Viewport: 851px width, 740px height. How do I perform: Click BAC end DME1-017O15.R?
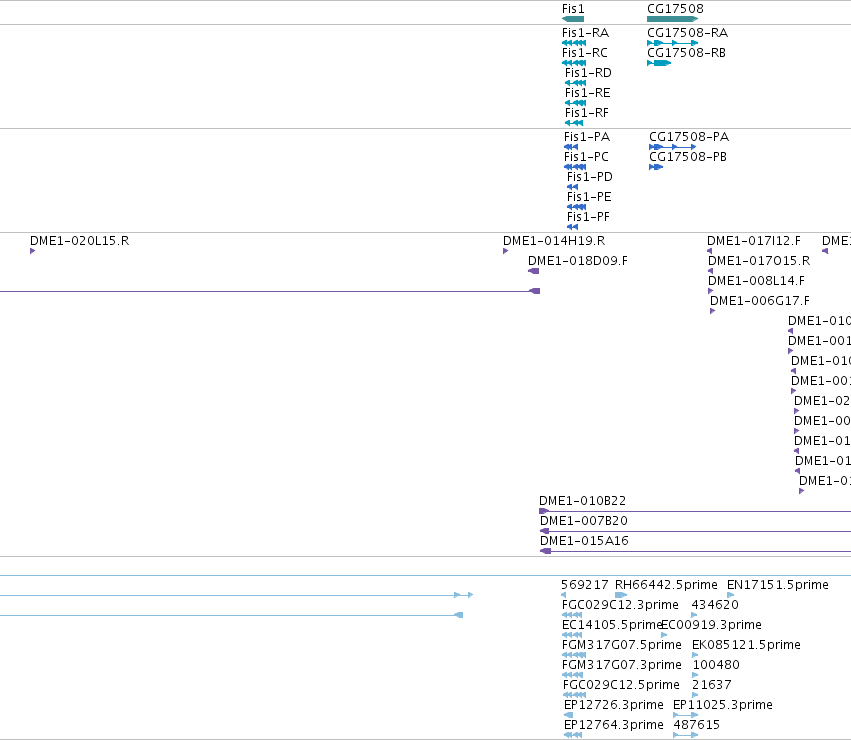[759, 261]
